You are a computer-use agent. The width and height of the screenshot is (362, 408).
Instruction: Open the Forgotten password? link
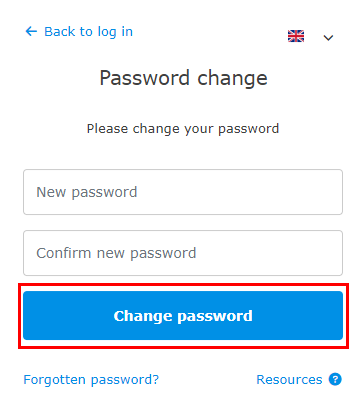coord(91,380)
